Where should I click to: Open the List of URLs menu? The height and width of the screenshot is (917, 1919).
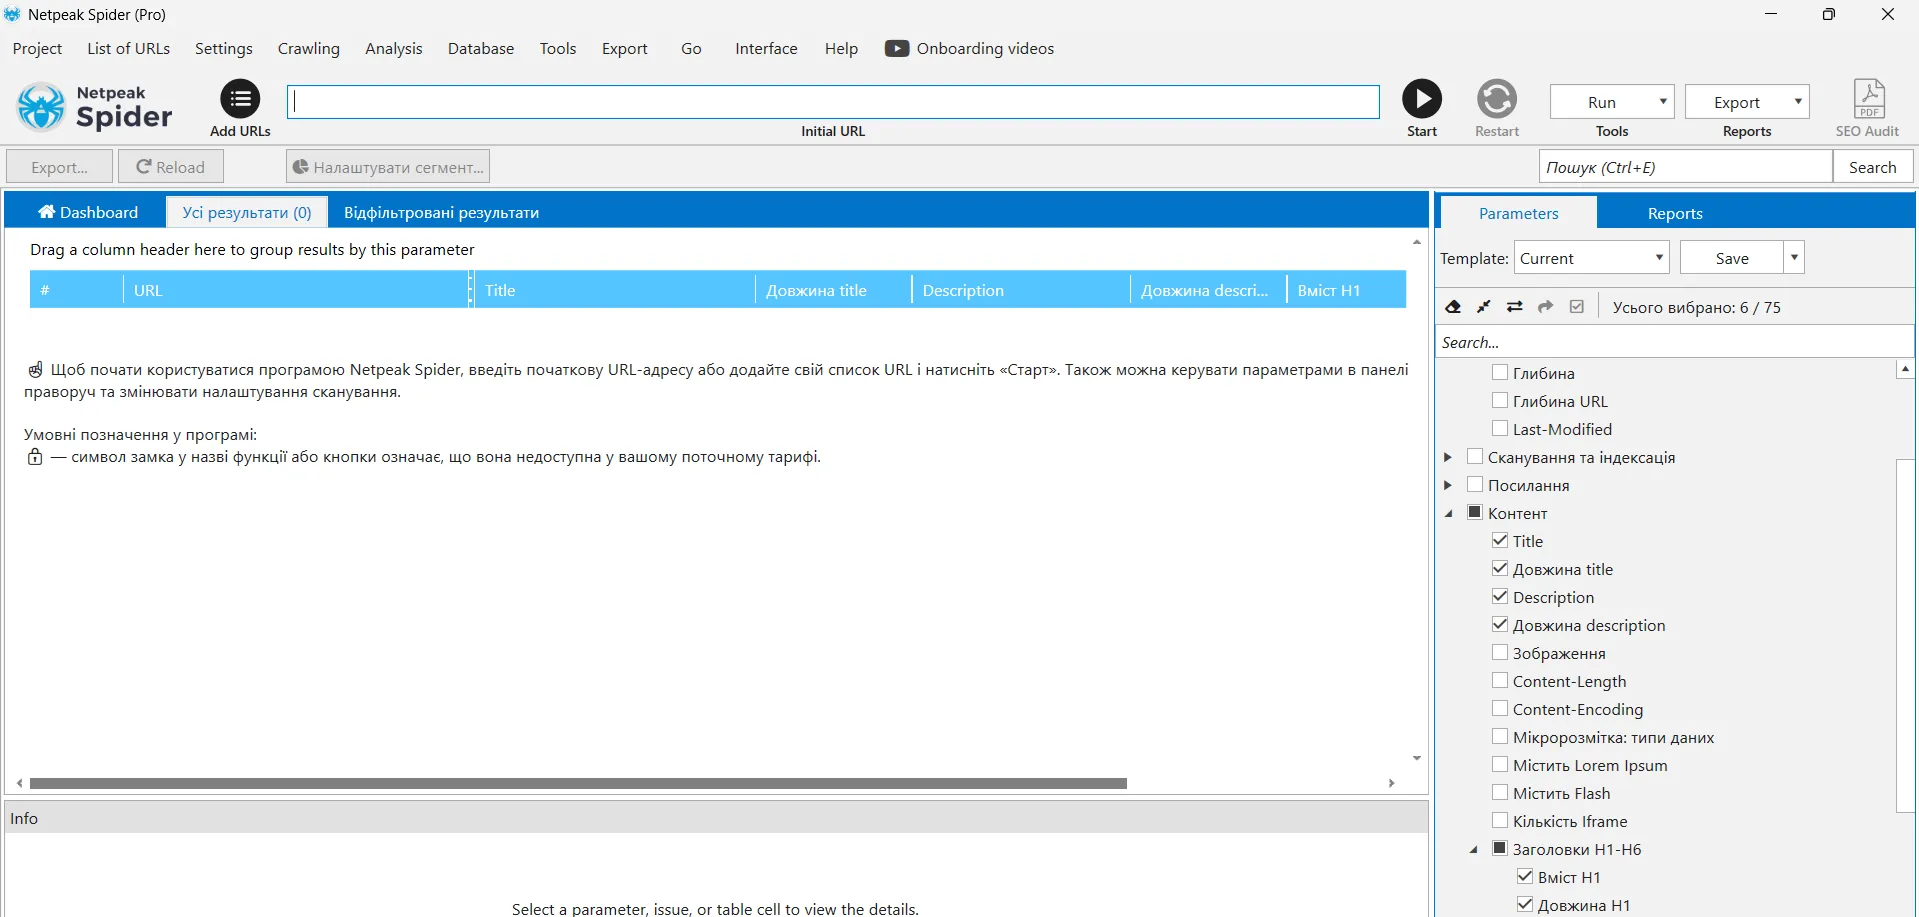point(128,48)
